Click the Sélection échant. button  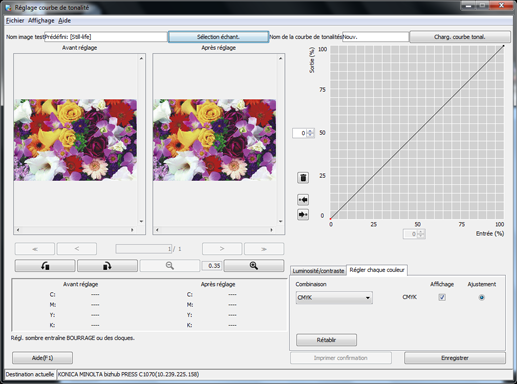tap(218, 37)
